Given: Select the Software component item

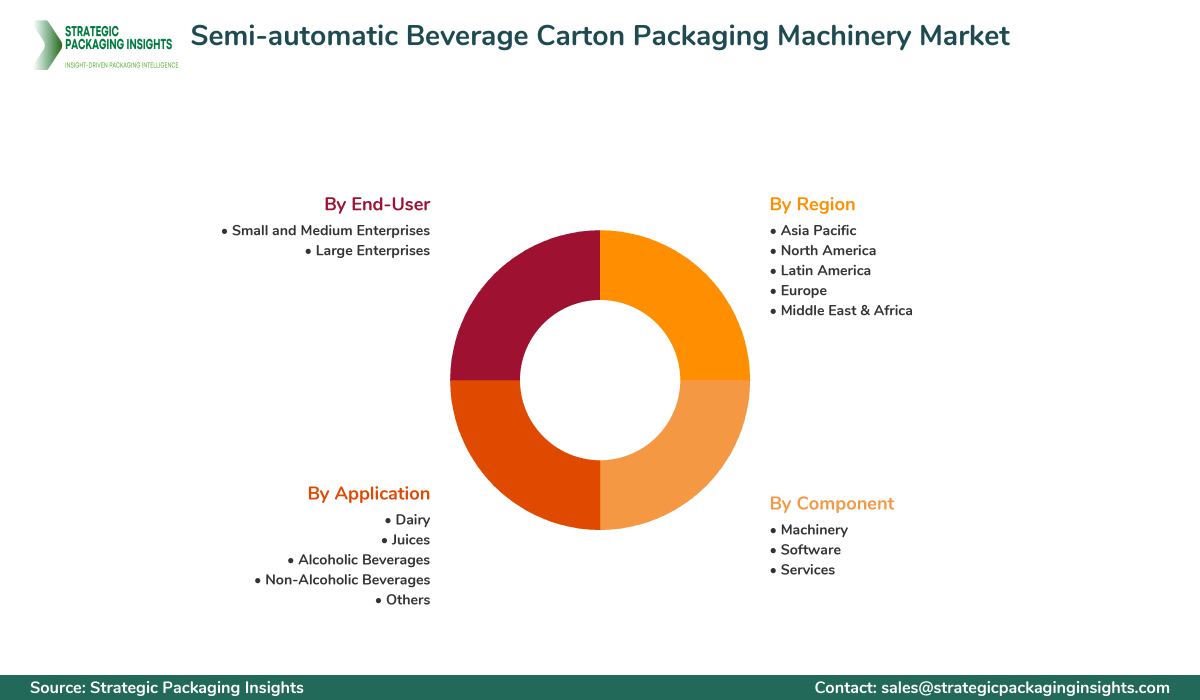Looking at the screenshot, I should click(810, 549).
